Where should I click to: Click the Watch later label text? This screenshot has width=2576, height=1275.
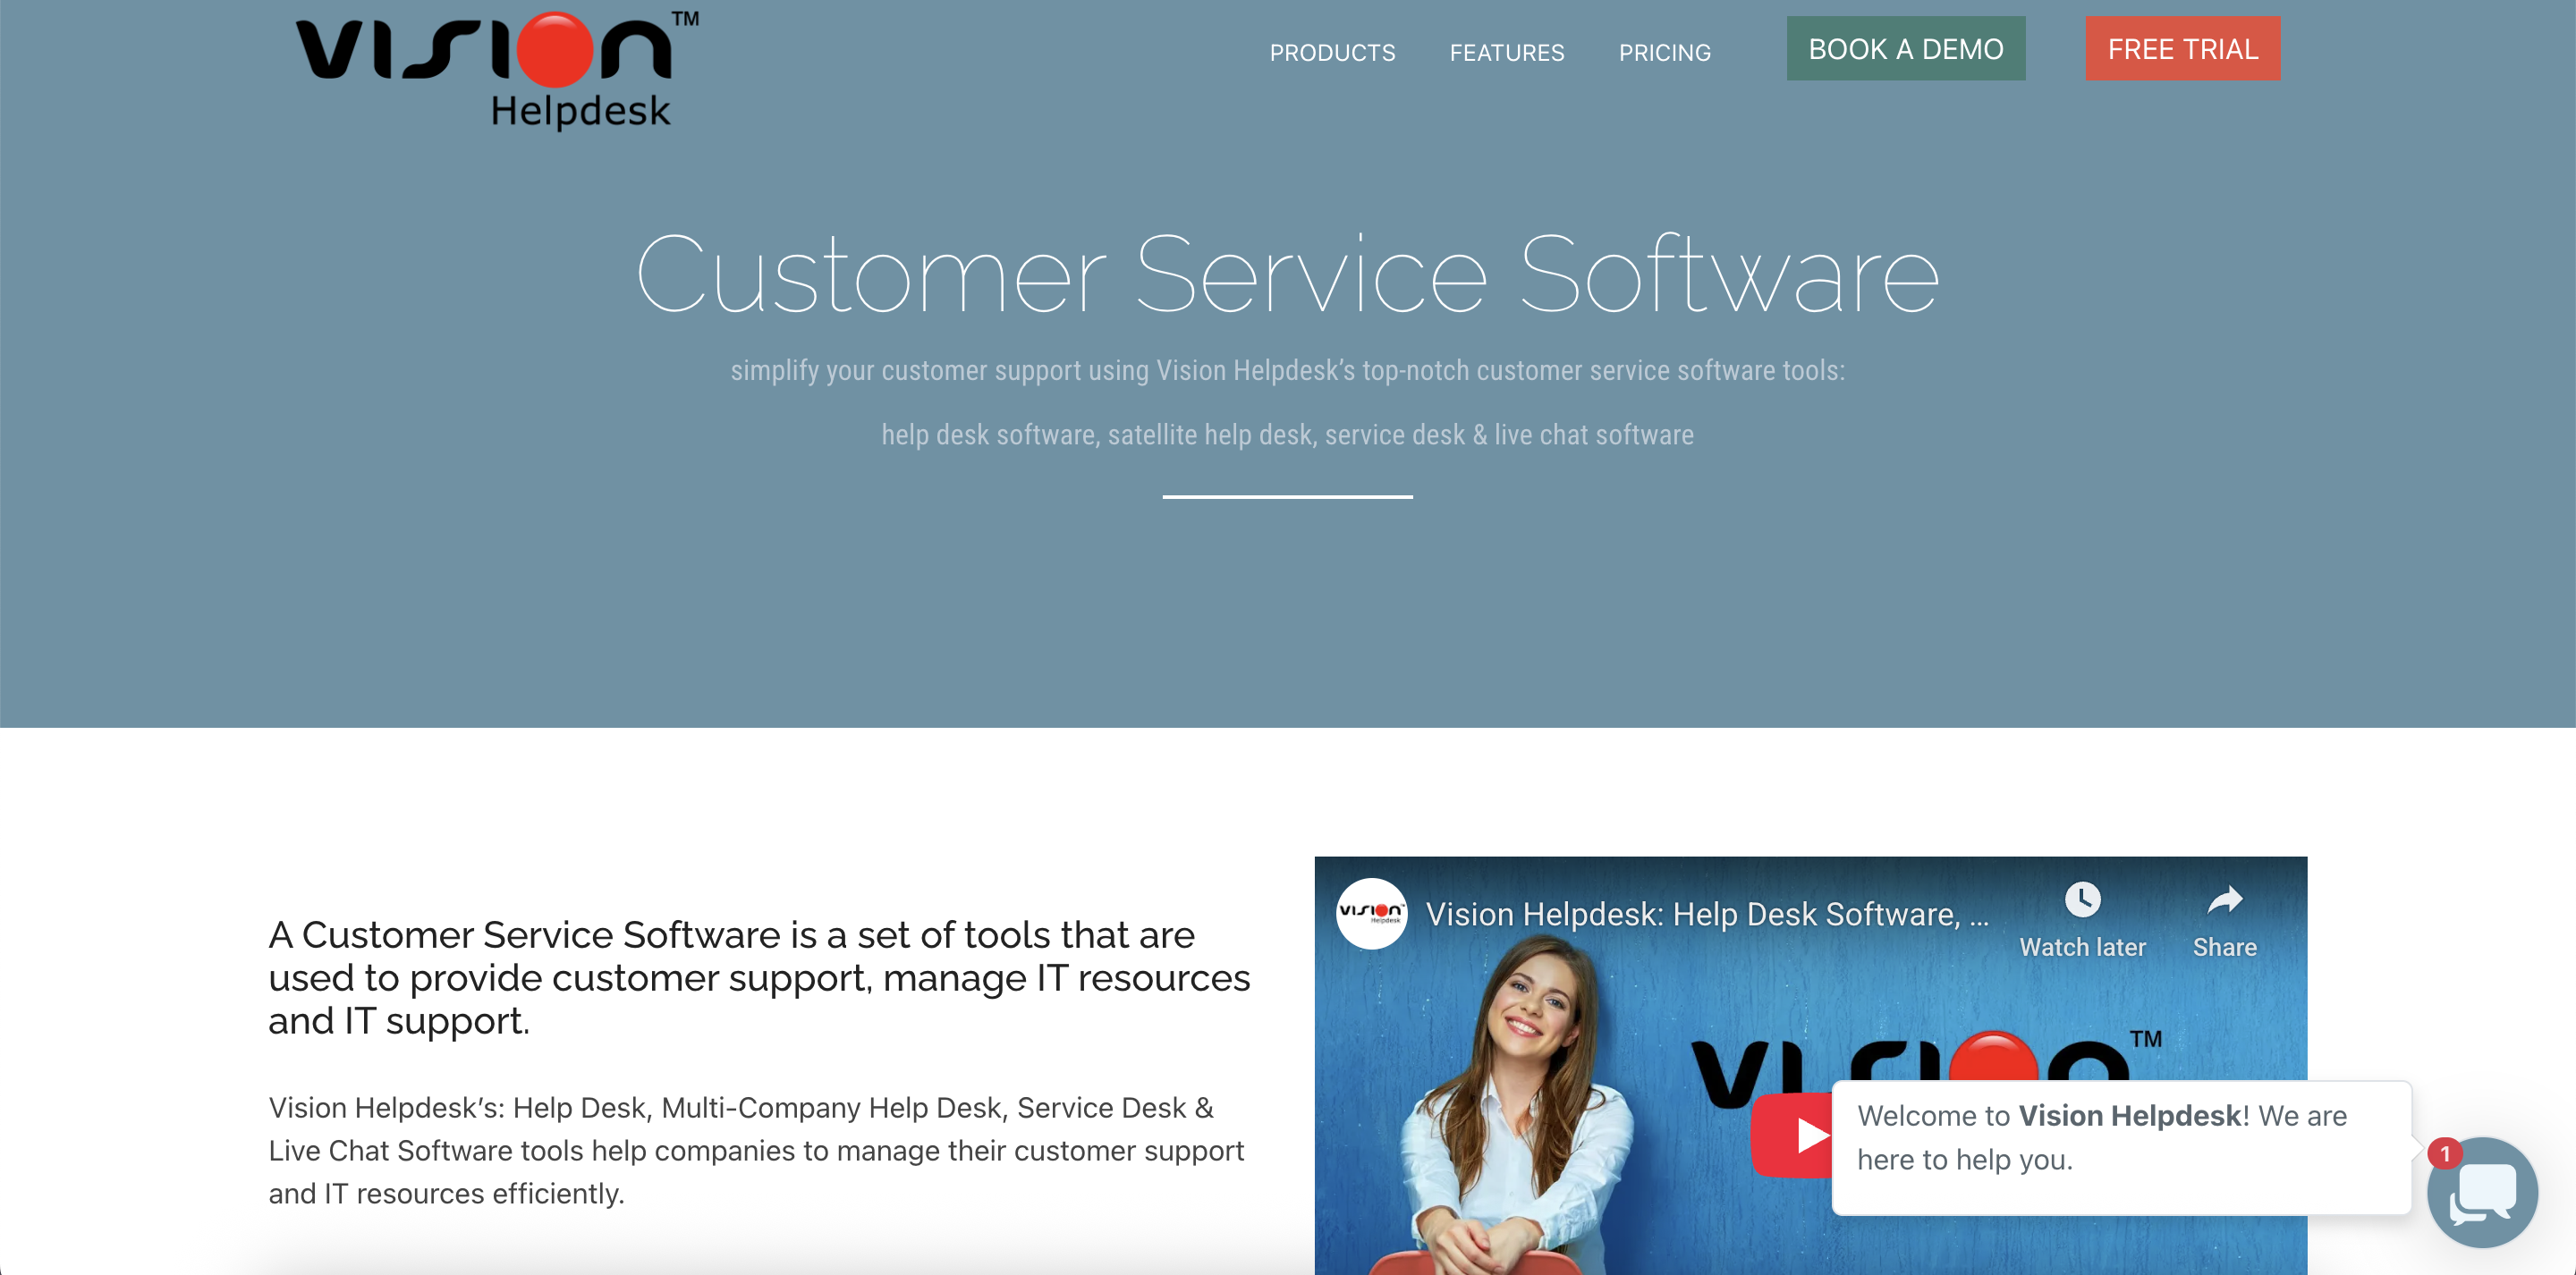tap(2082, 947)
